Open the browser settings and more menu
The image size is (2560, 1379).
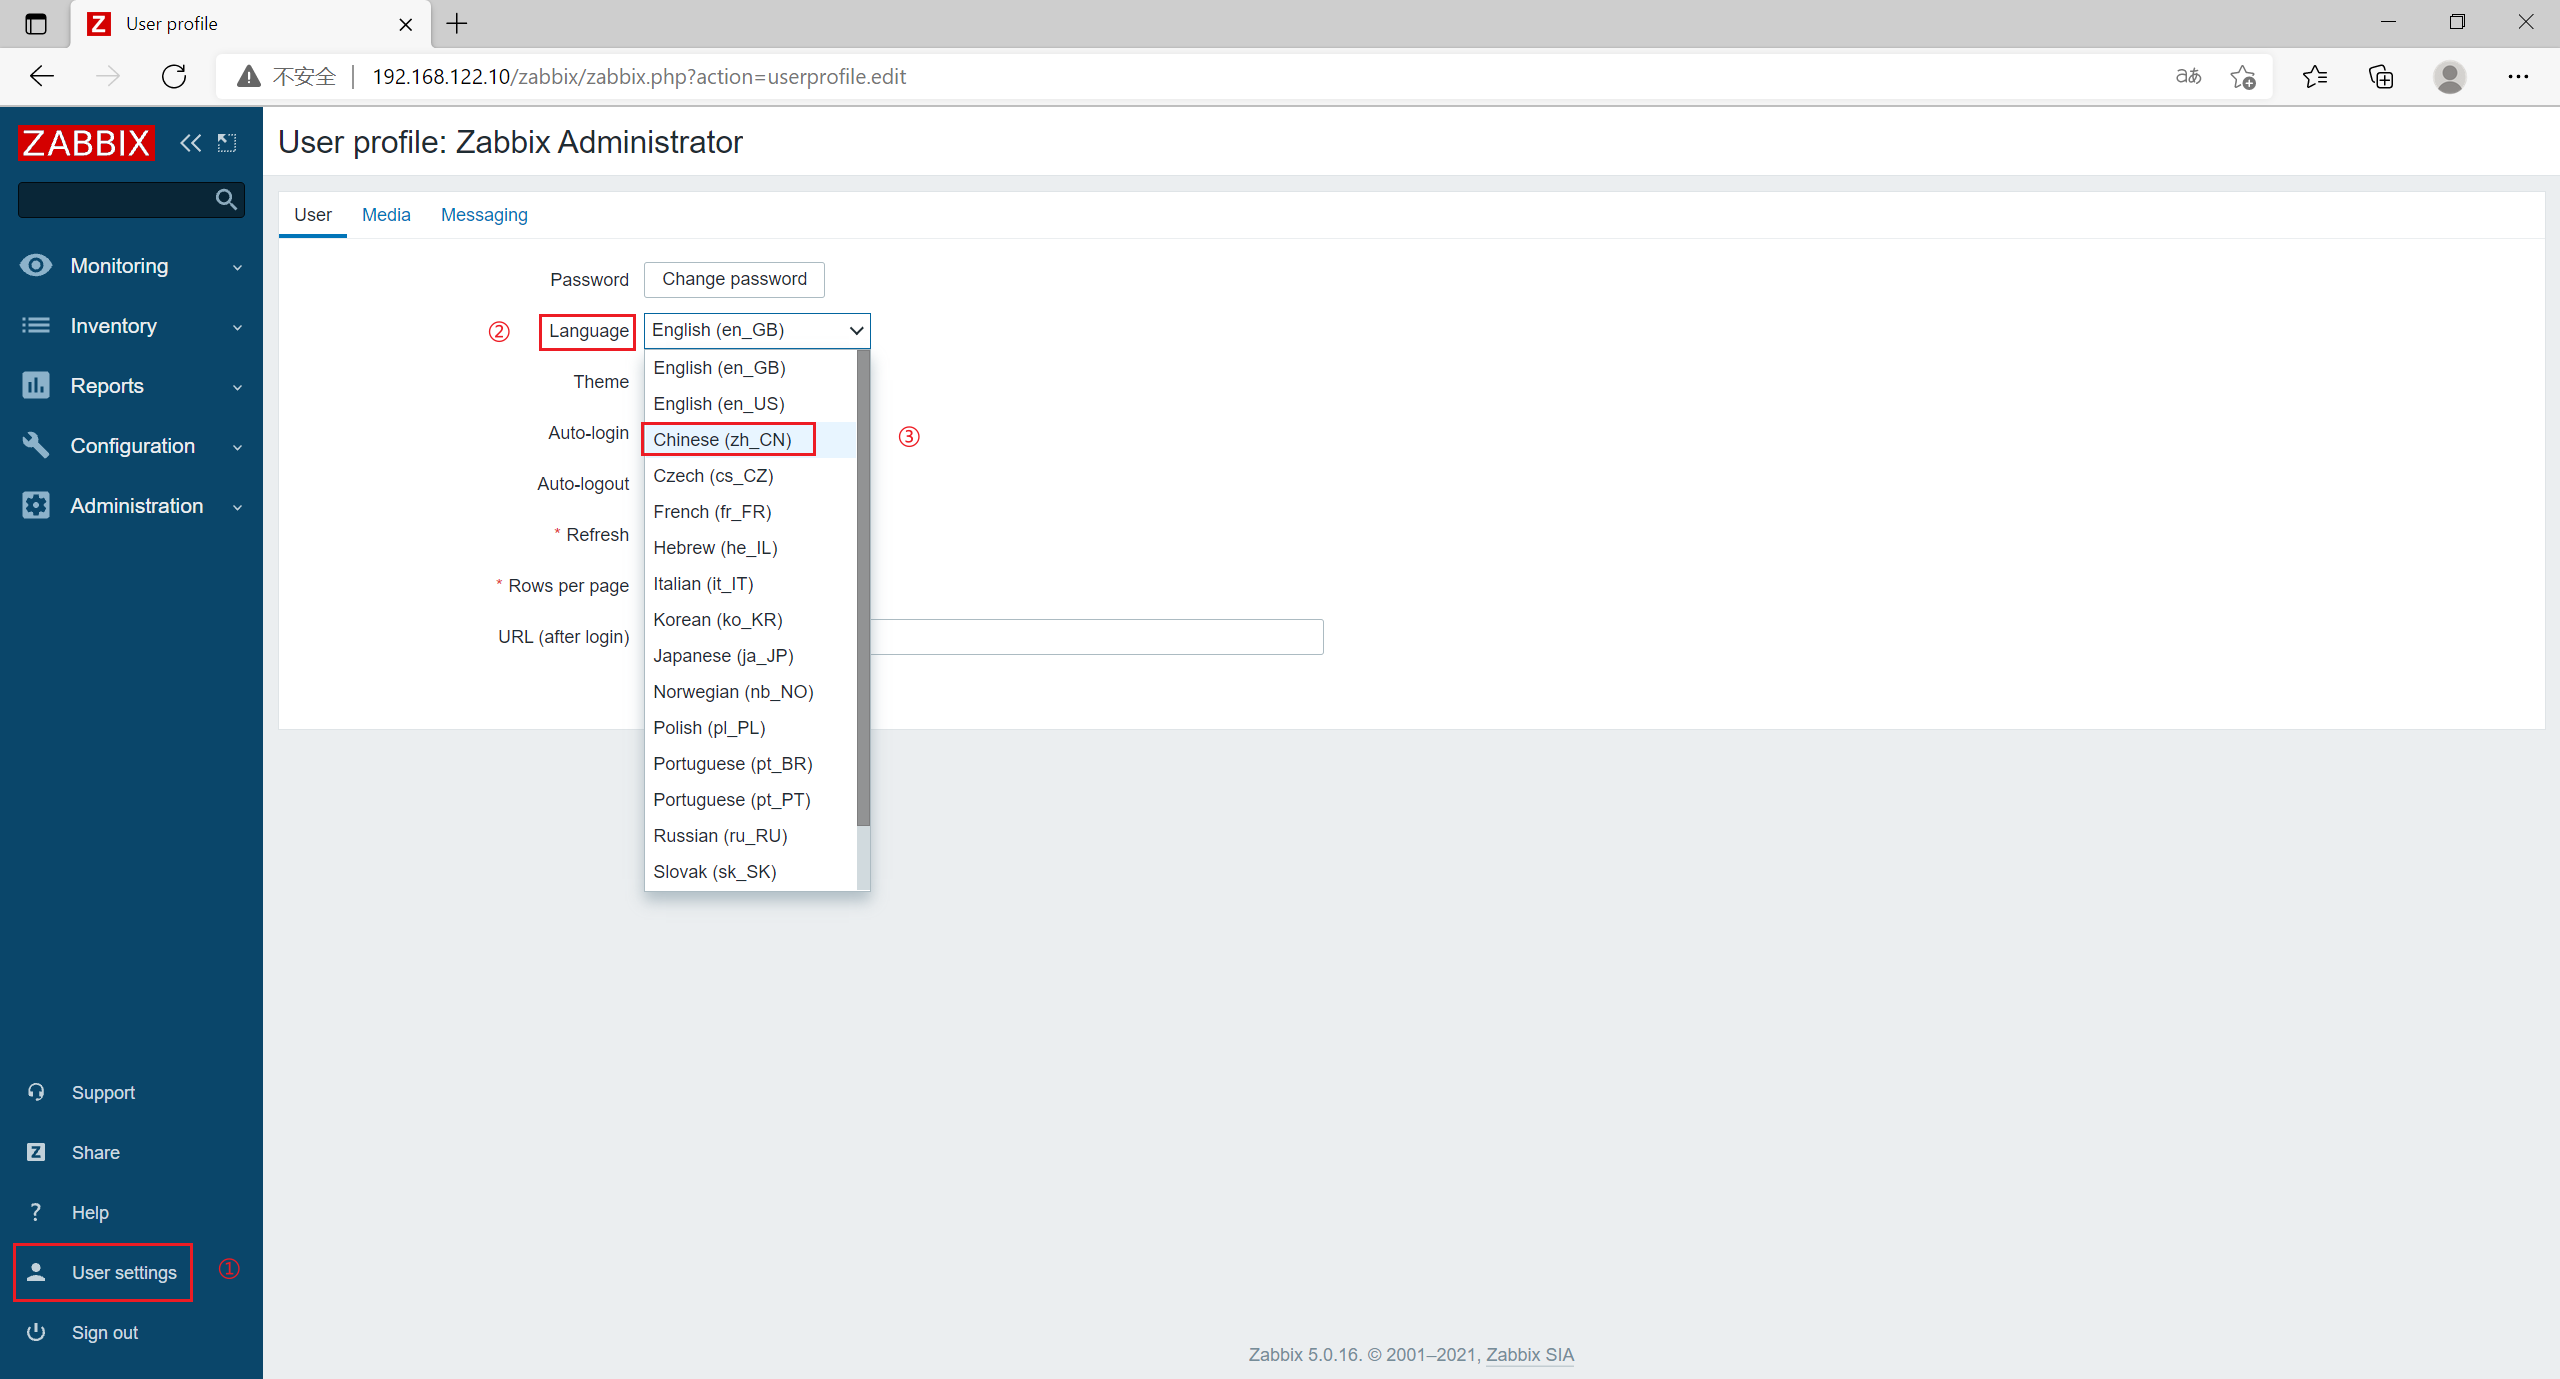tap(2518, 76)
